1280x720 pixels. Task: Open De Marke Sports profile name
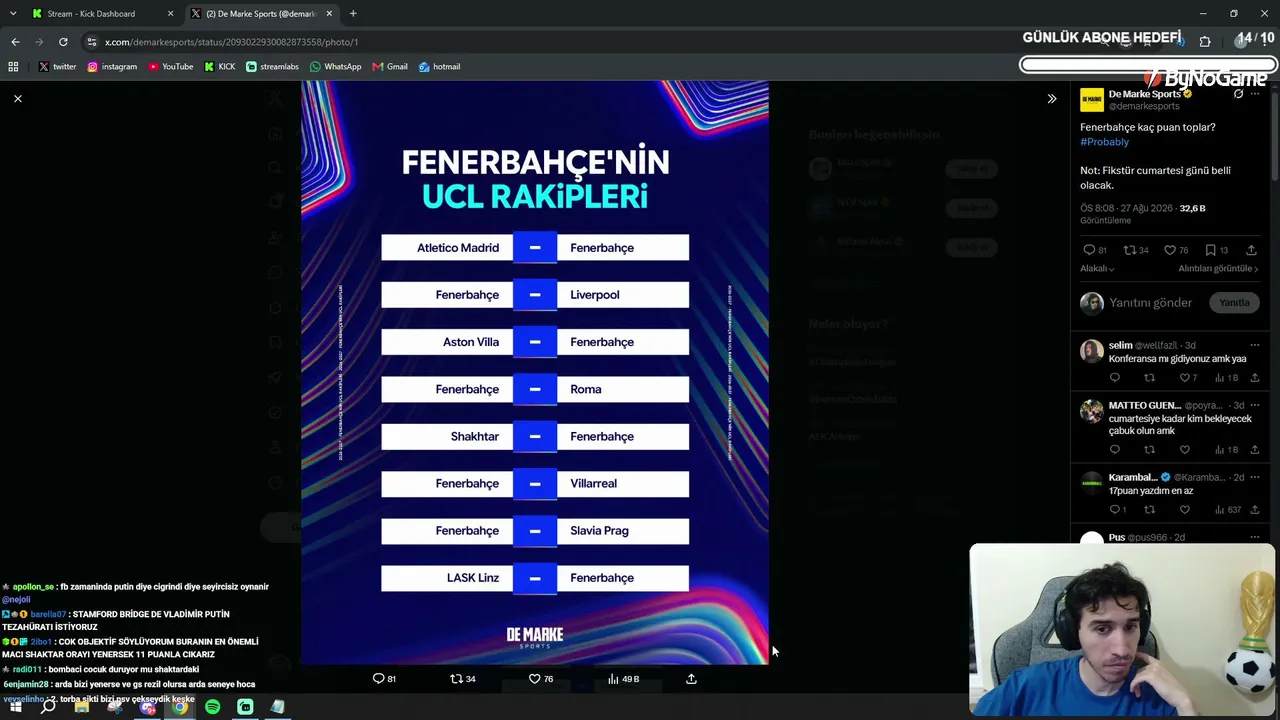tap(1144, 94)
